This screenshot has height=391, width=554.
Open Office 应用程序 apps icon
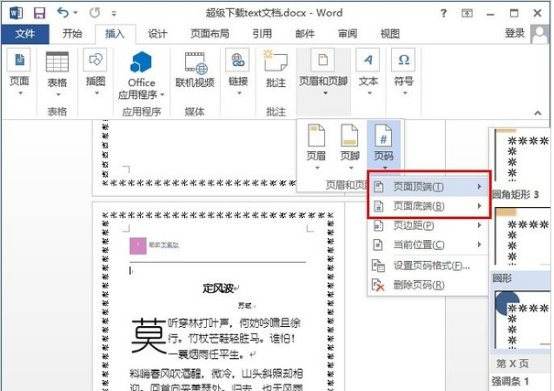click(141, 62)
